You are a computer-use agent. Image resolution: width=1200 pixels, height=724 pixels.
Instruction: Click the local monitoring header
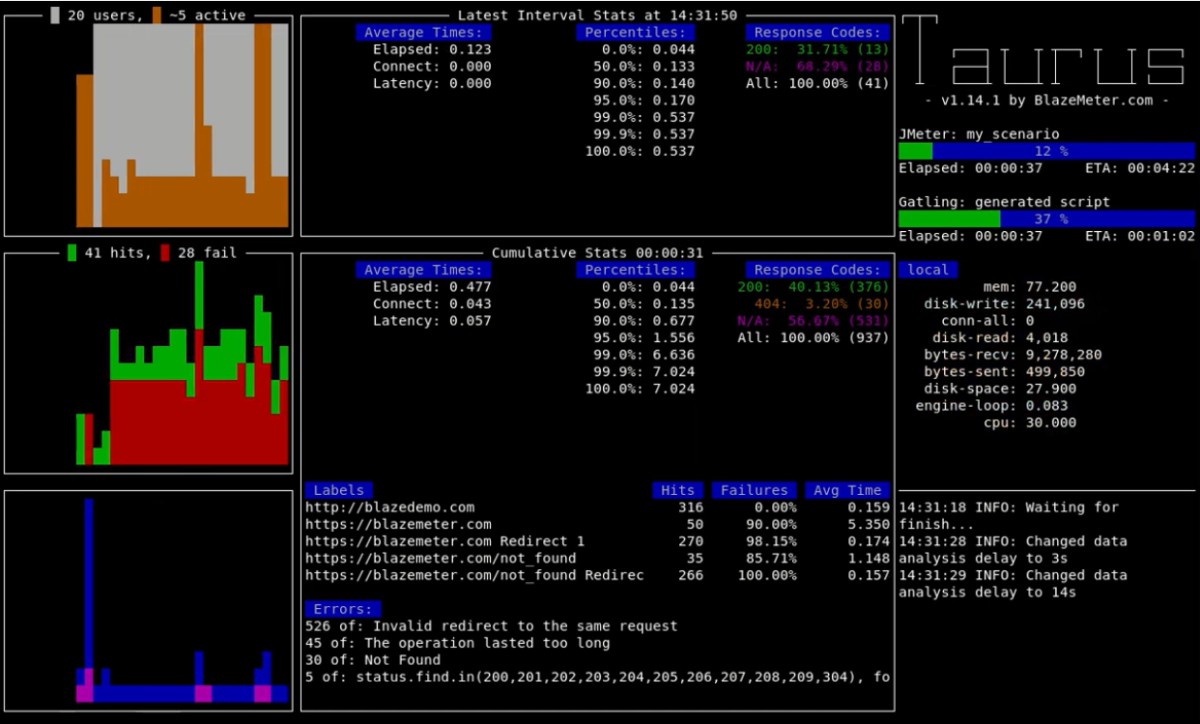pos(927,270)
